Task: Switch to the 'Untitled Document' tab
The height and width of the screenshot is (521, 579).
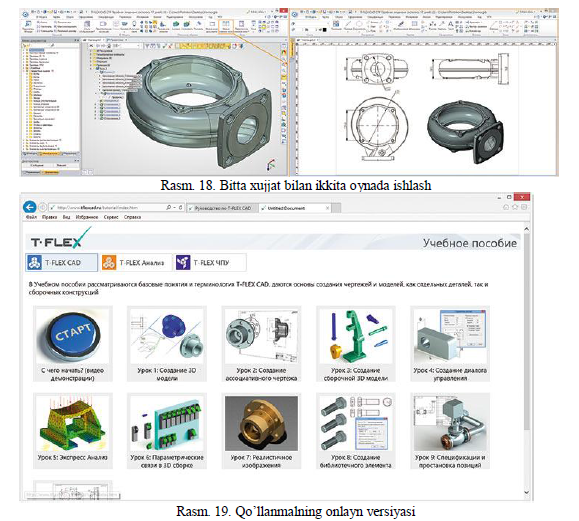Action: (295, 208)
